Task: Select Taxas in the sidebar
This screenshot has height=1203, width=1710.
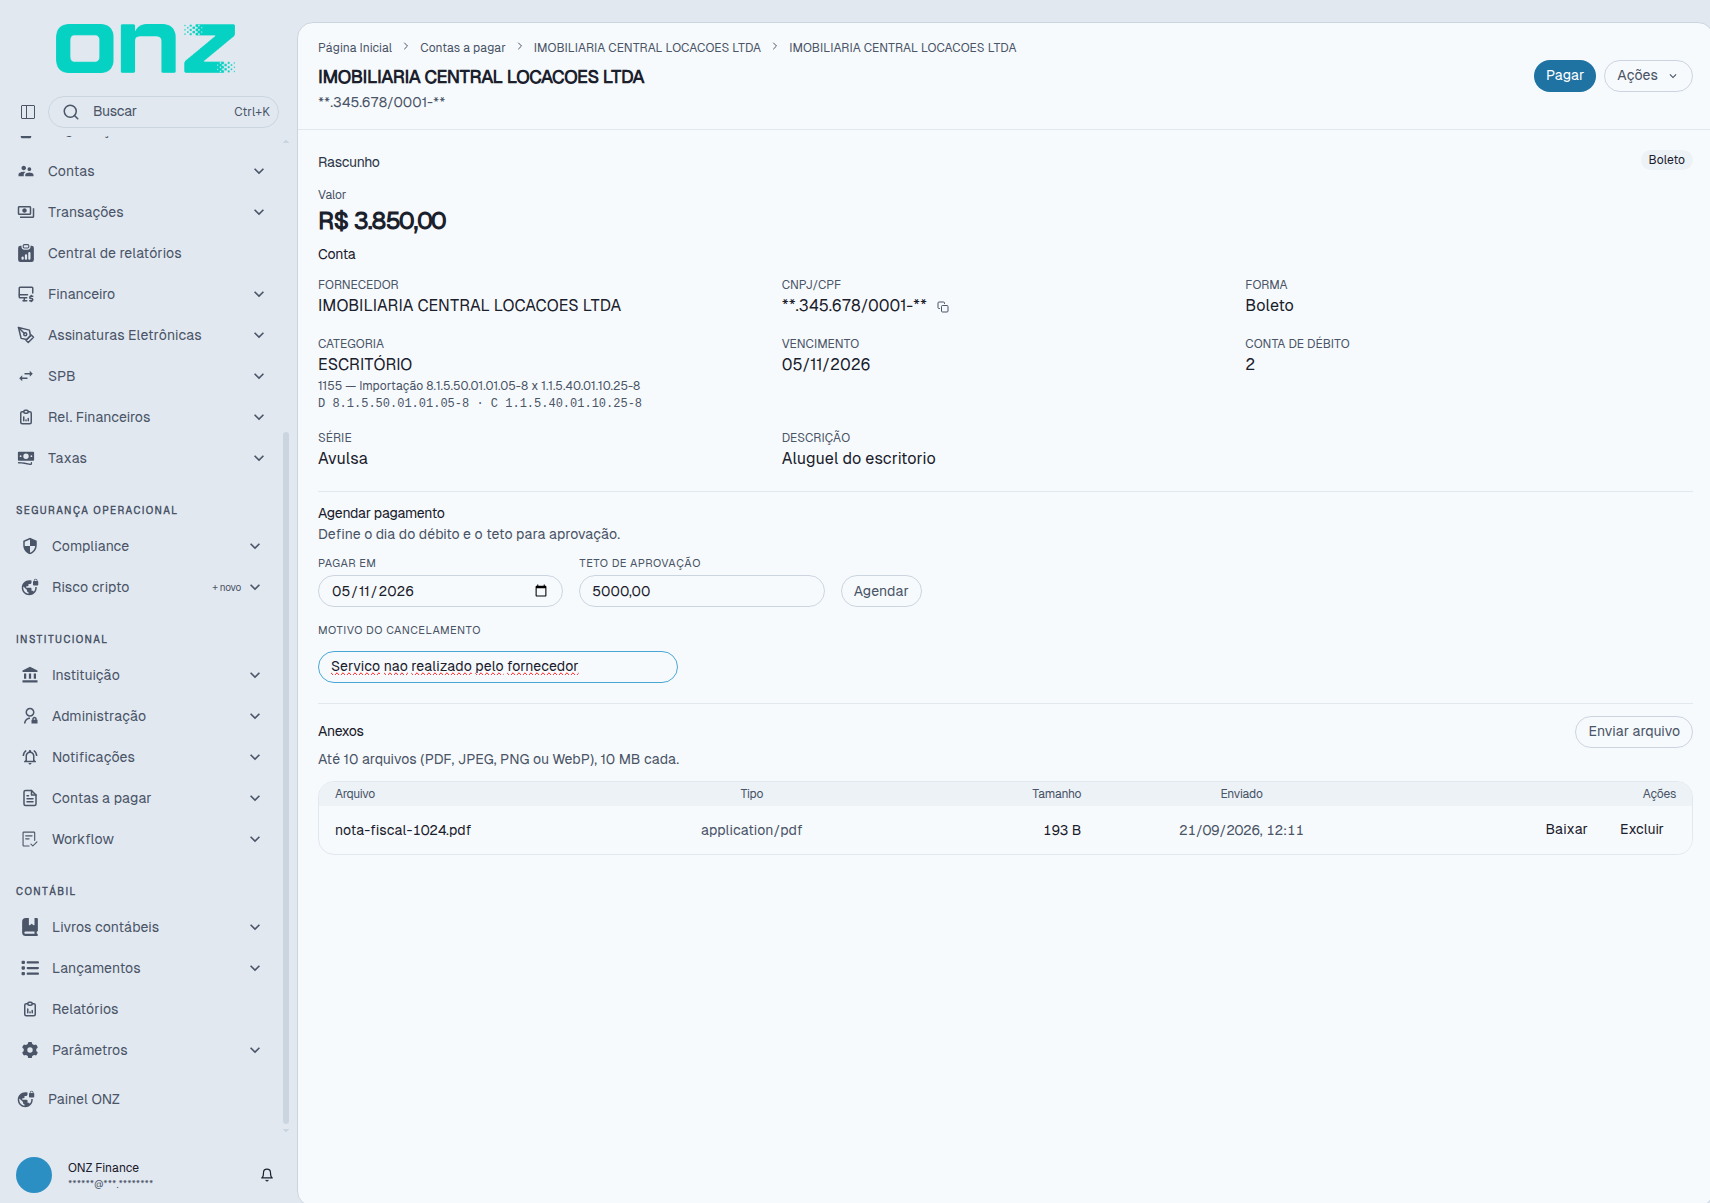Action: [x=141, y=458]
